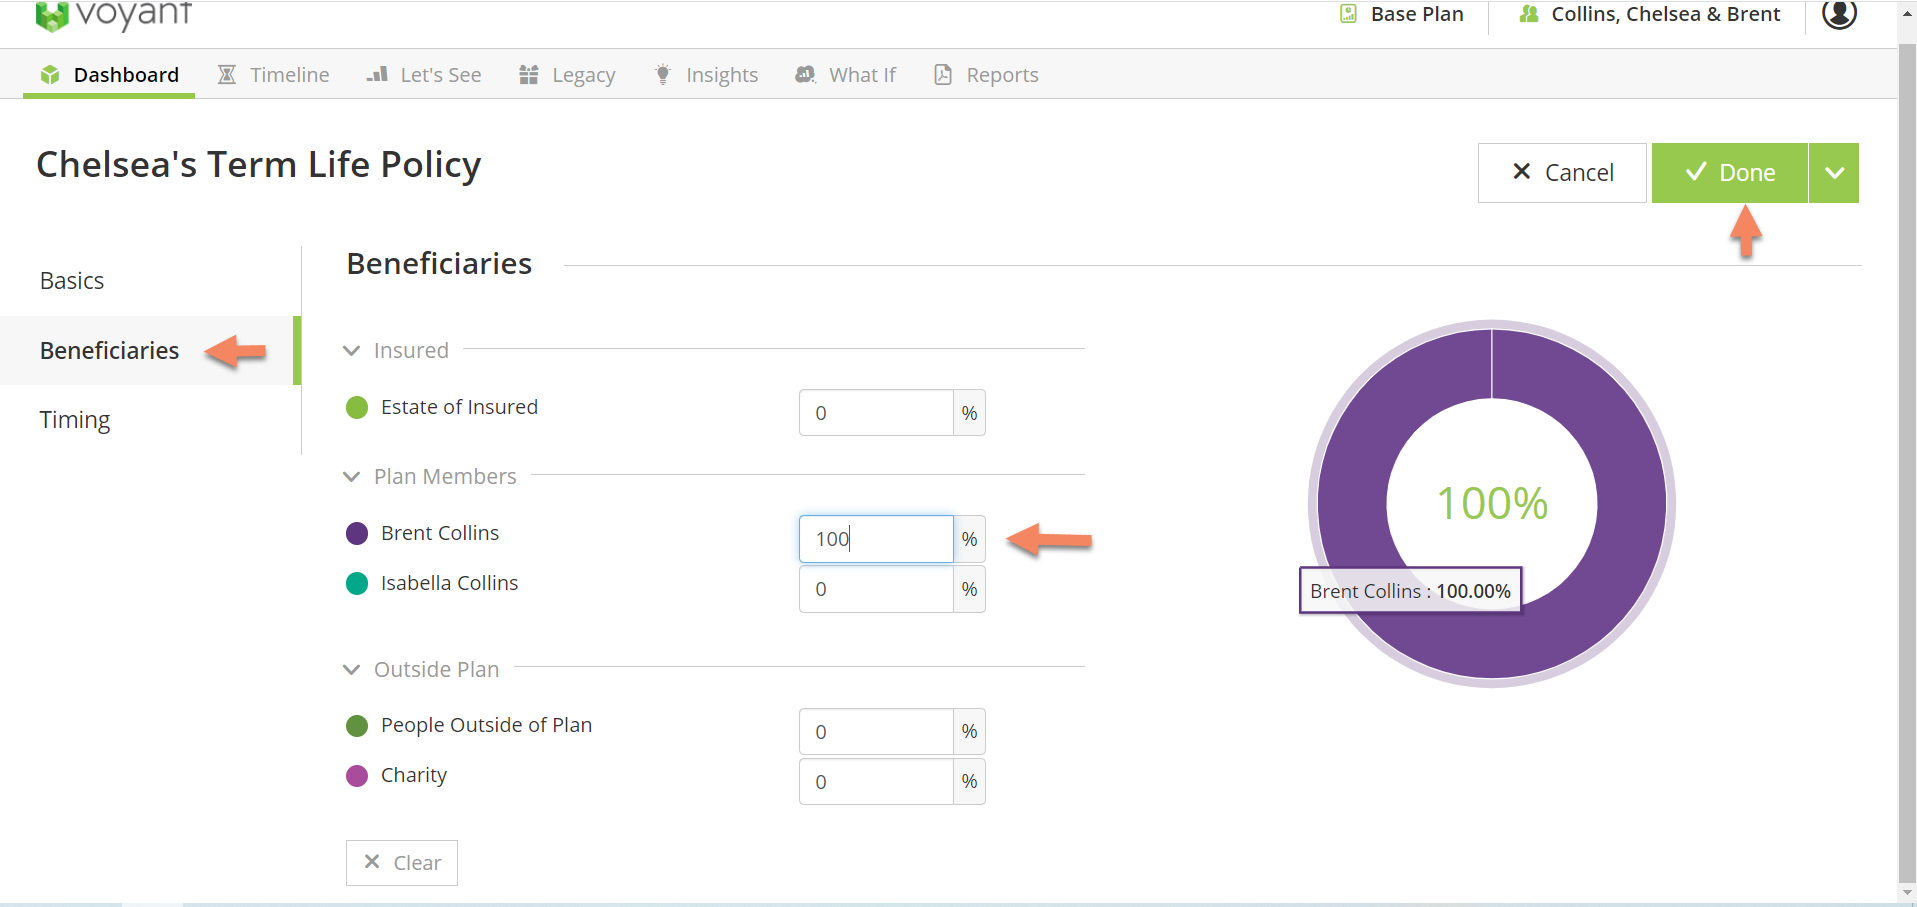Viewport: 1917px width, 907px height.
Task: Click the purple Brent Collins color dot
Action: coord(357,533)
